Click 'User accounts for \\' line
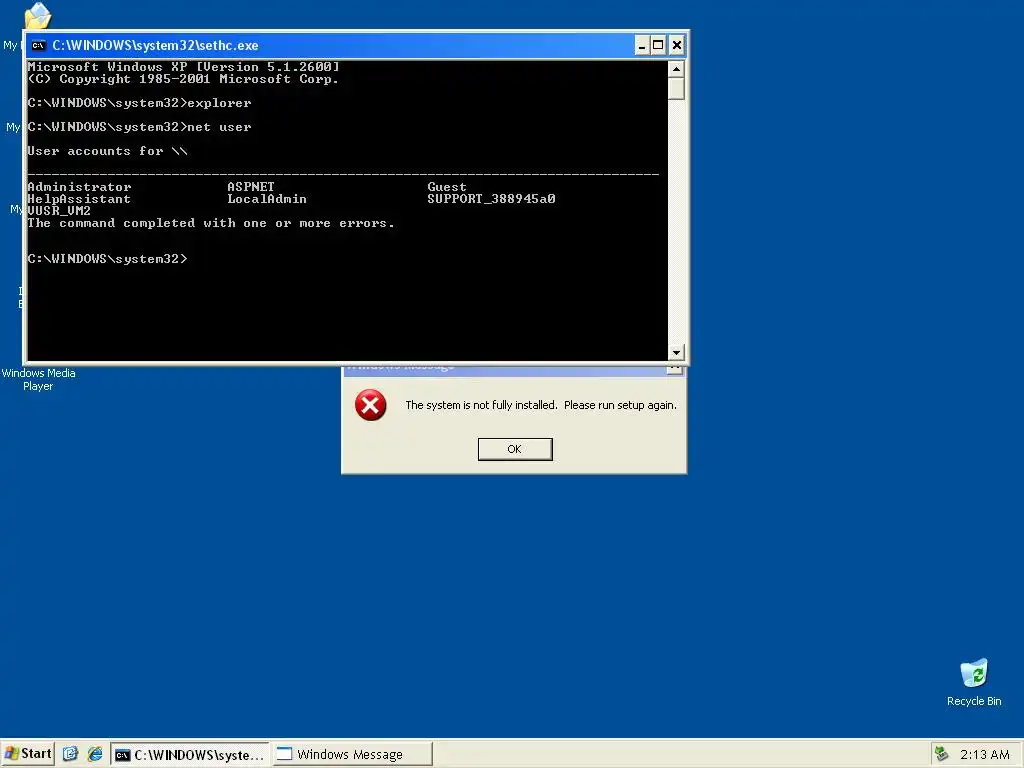This screenshot has width=1024, height=768. point(107,152)
